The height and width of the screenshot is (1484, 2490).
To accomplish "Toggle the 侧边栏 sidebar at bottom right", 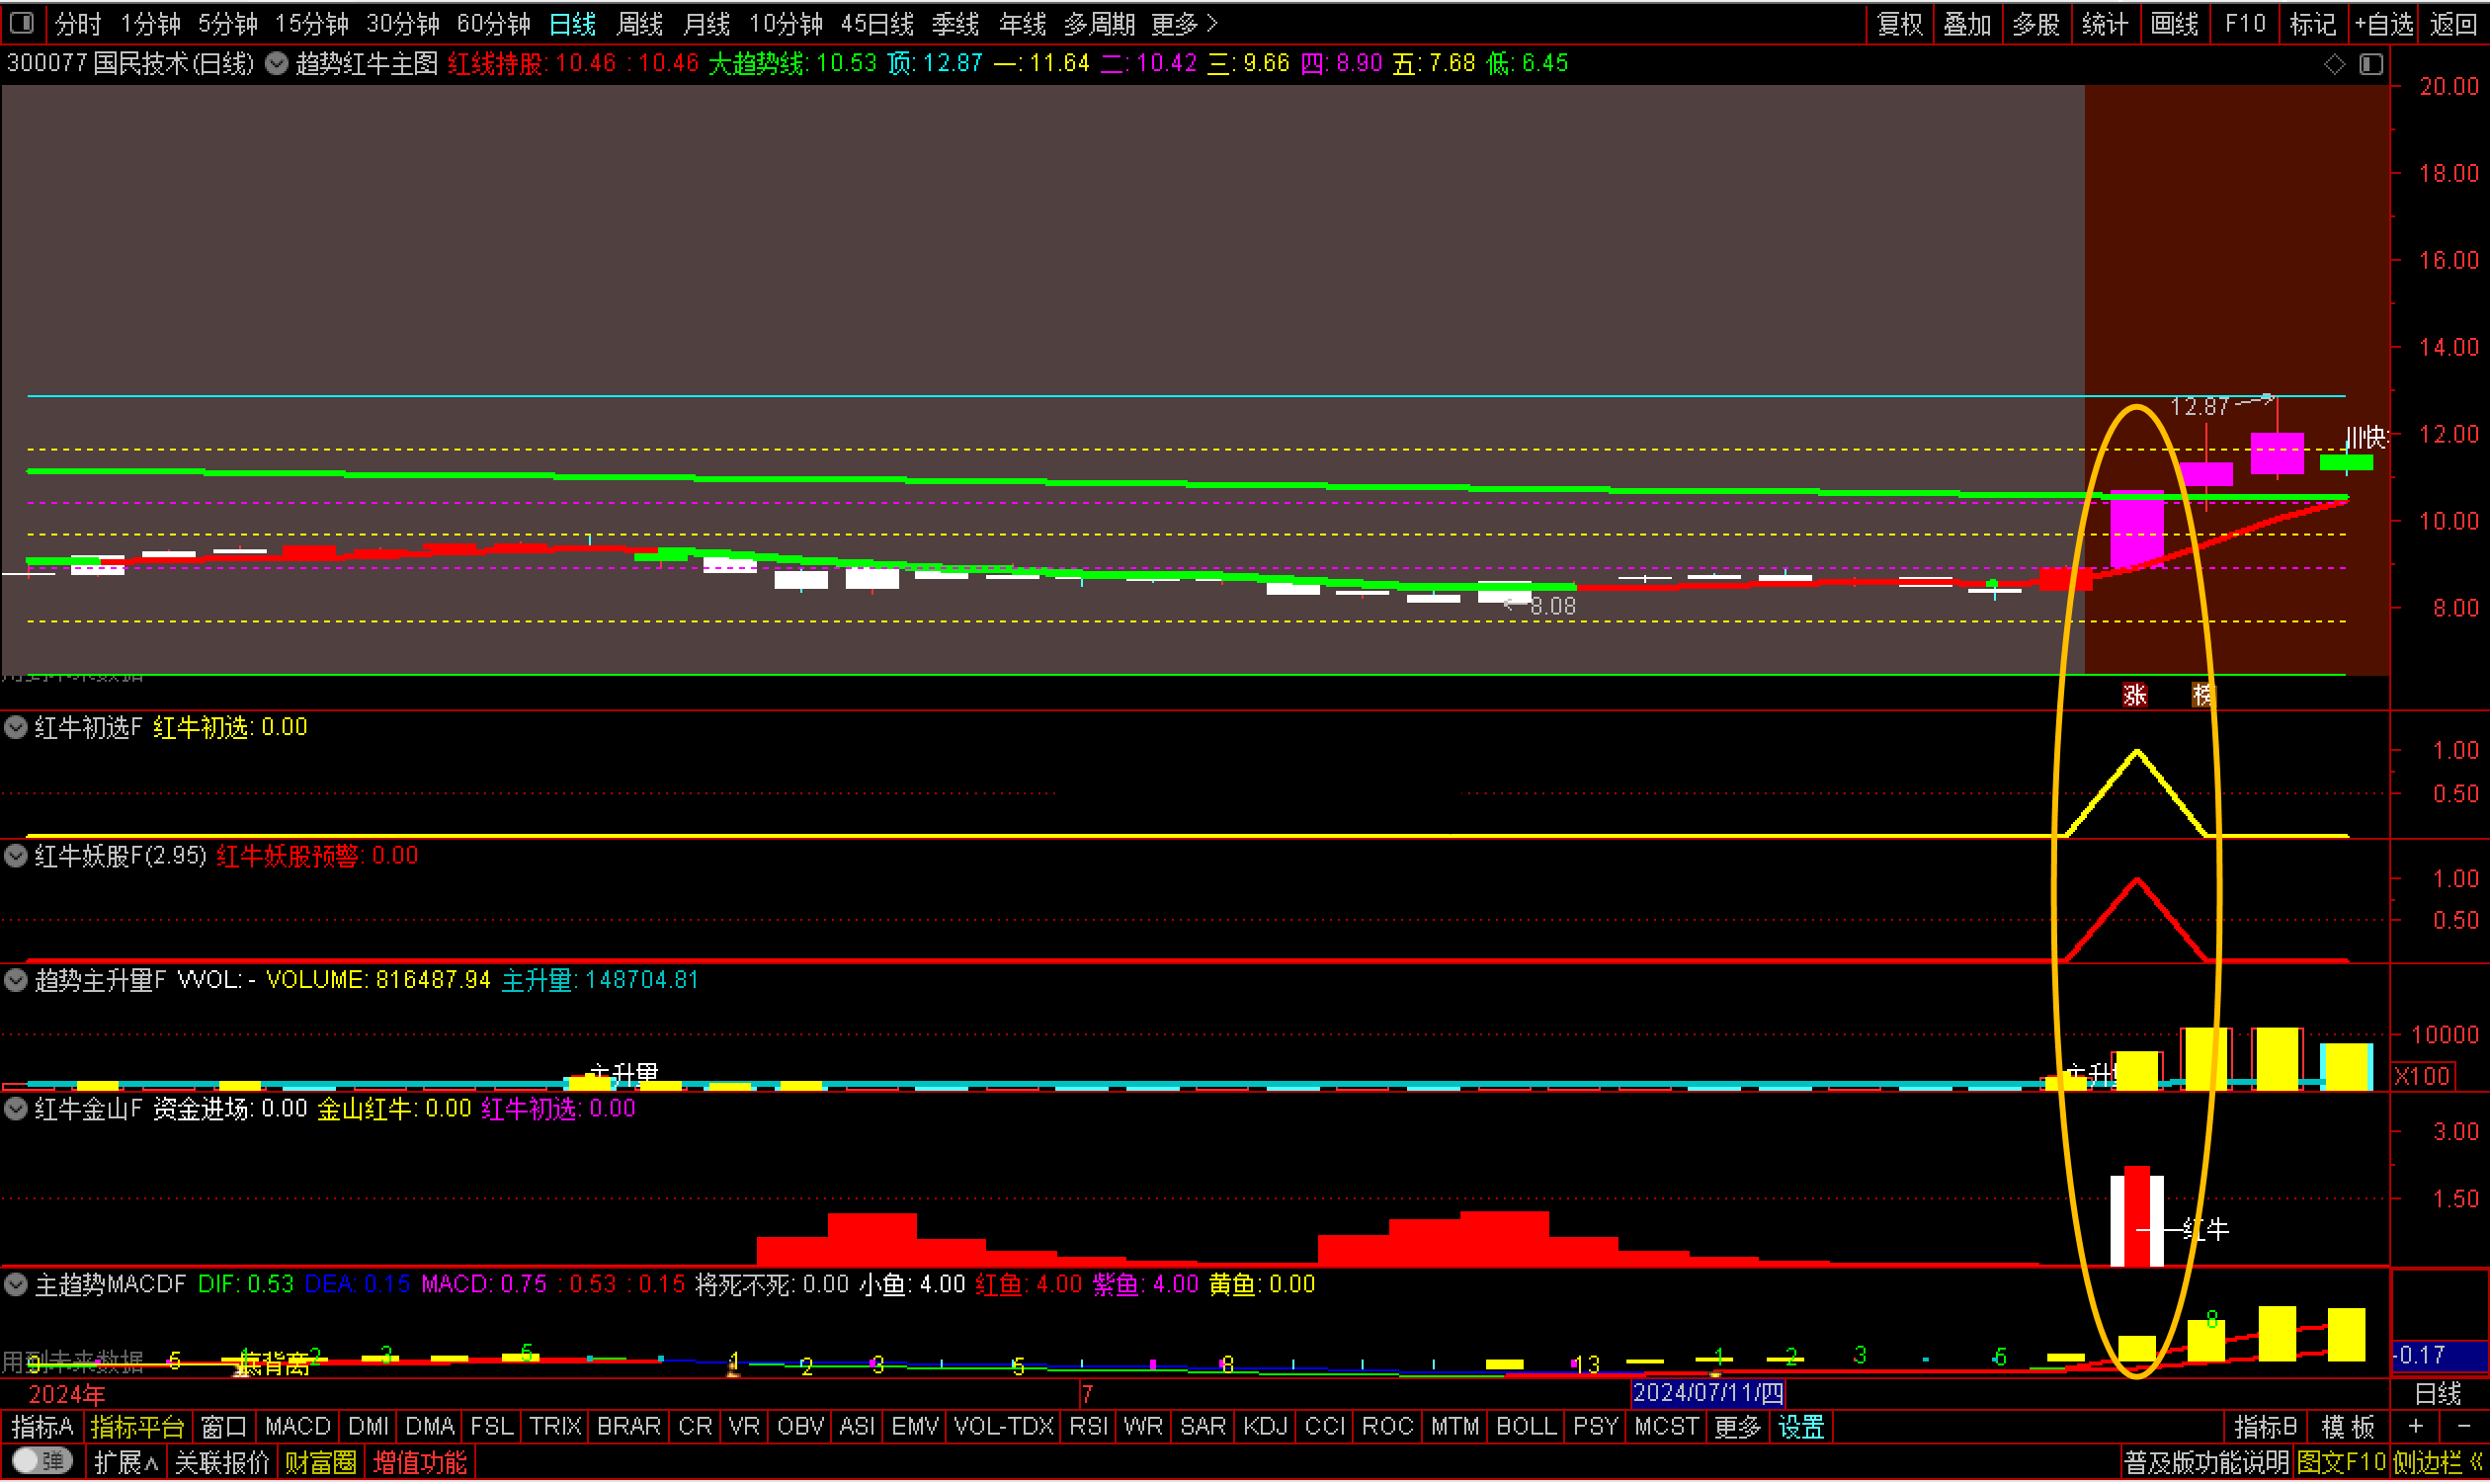I will click(2438, 1463).
